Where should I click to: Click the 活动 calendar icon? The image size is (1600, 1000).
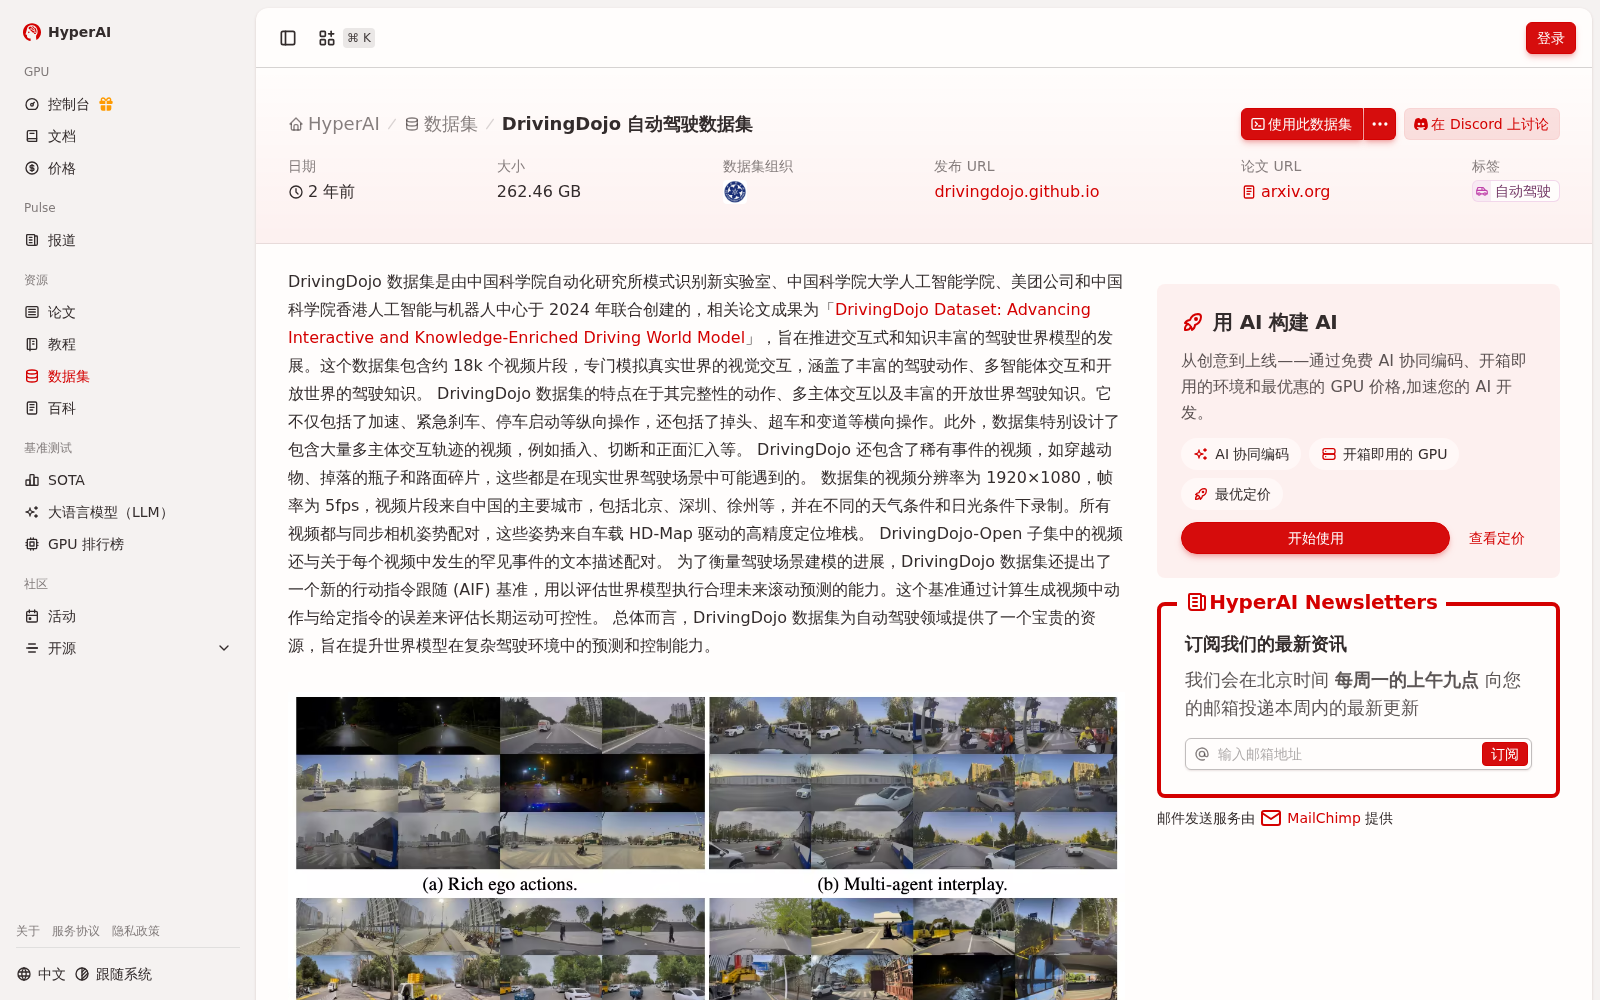[x=32, y=616]
